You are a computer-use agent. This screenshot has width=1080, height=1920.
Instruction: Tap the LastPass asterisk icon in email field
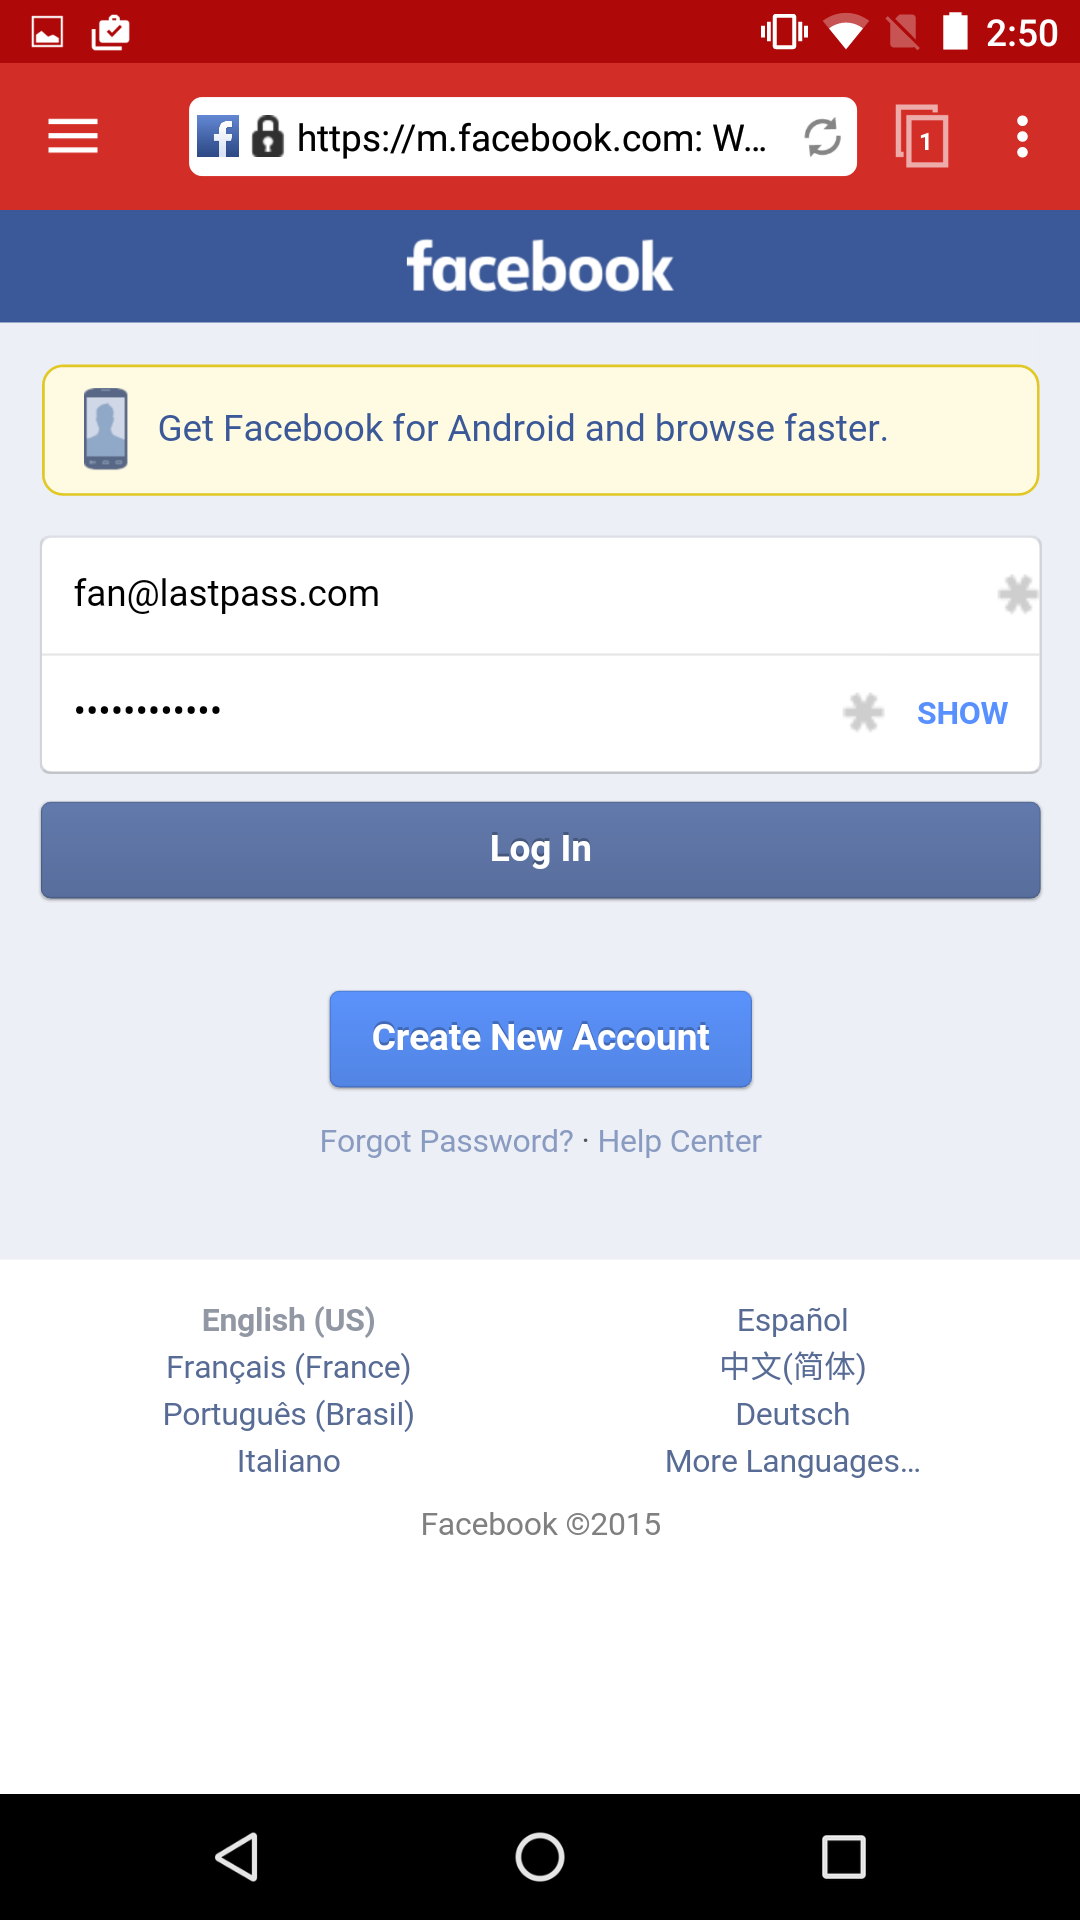pyautogui.click(x=1017, y=594)
